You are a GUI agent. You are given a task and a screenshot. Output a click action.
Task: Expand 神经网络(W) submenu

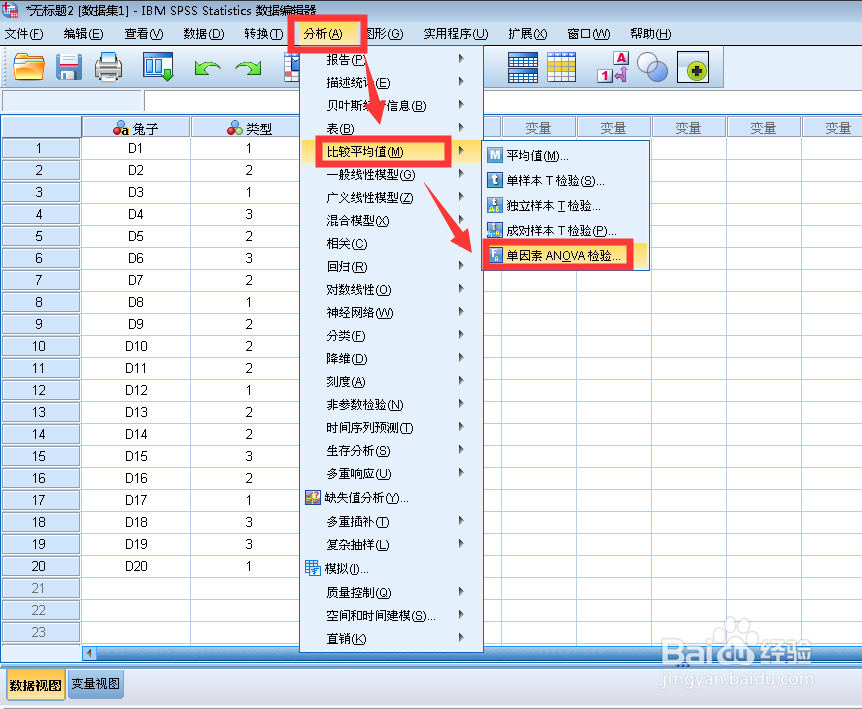[x=391, y=313]
